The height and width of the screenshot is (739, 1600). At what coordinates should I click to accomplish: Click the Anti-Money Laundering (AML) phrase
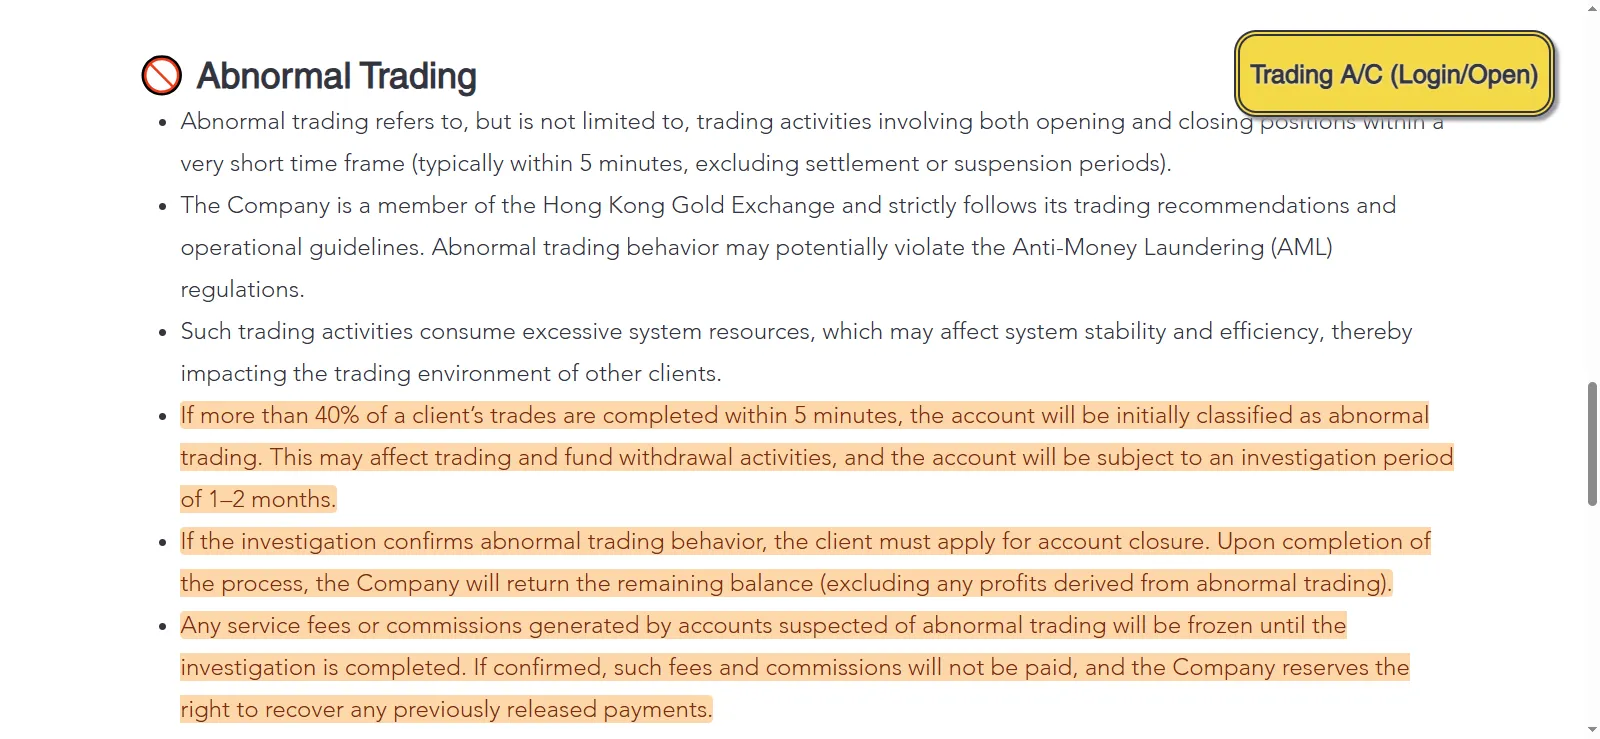coord(1172,247)
